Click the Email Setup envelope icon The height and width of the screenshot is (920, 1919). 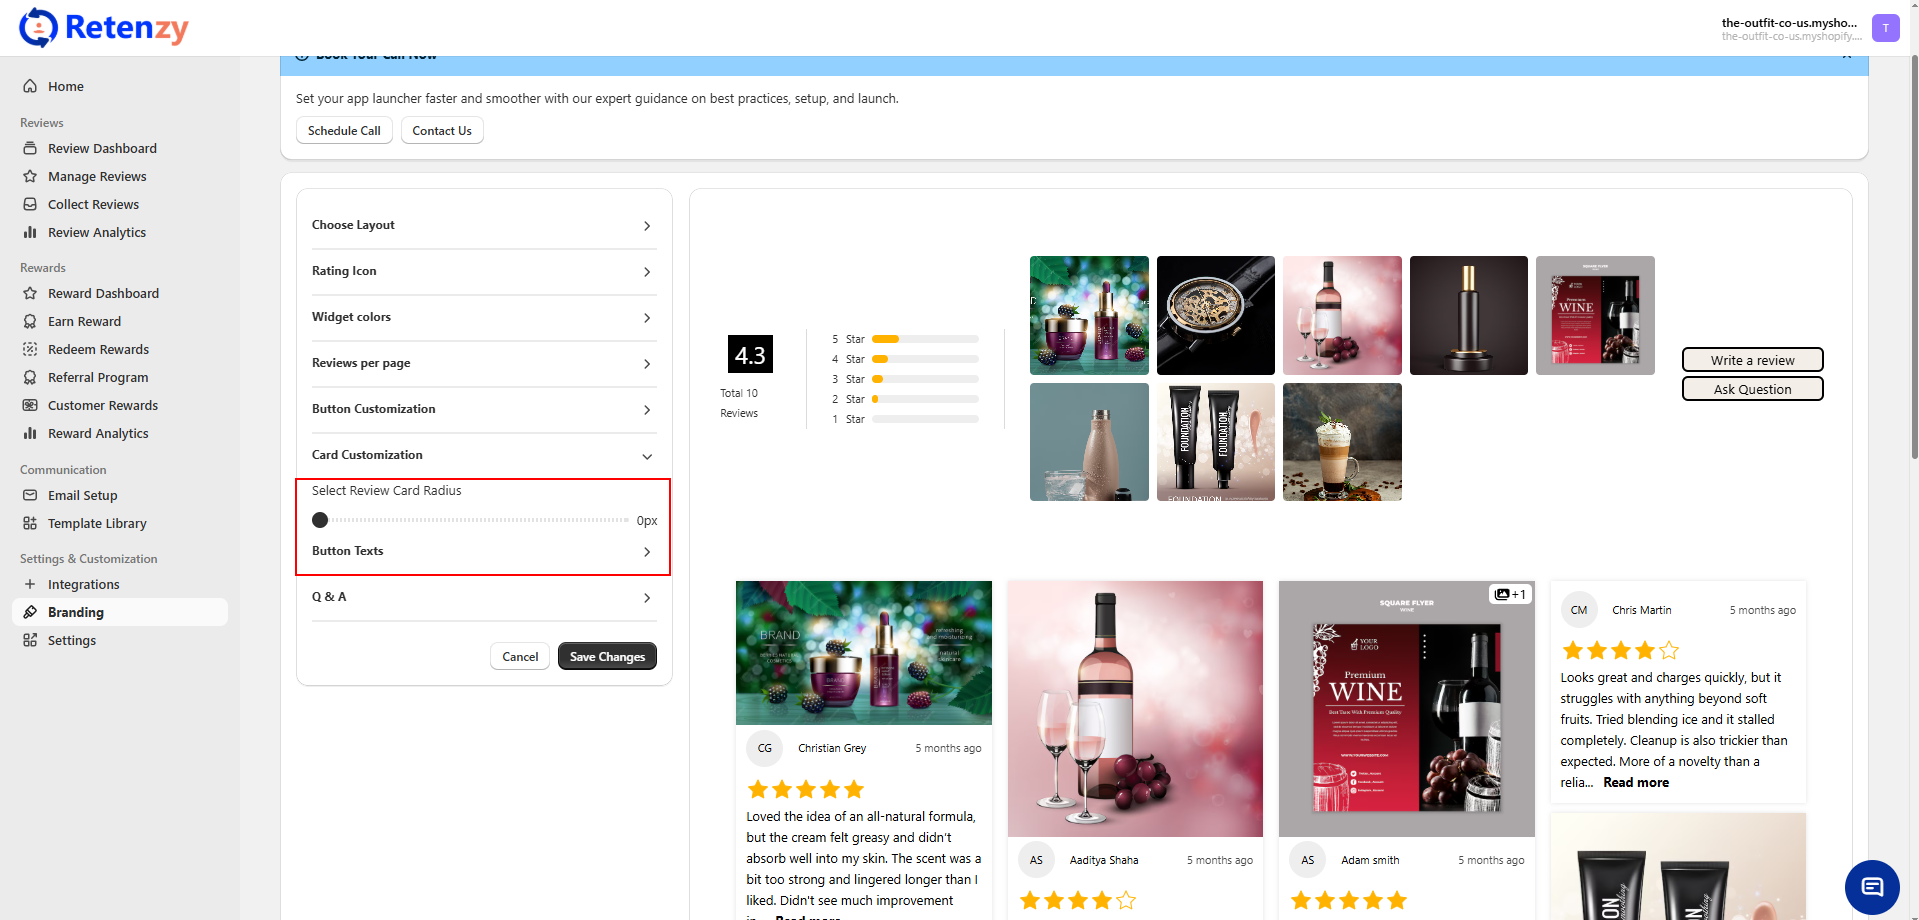[30, 496]
